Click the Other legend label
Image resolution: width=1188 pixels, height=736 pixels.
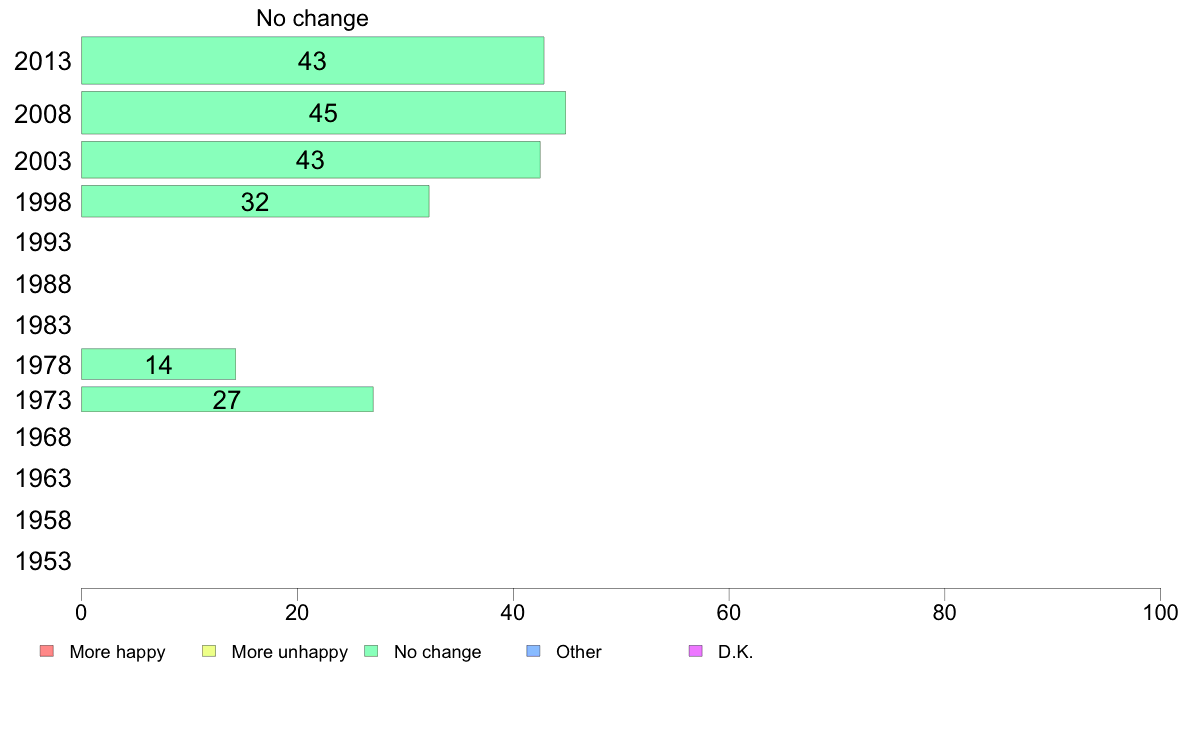(579, 652)
